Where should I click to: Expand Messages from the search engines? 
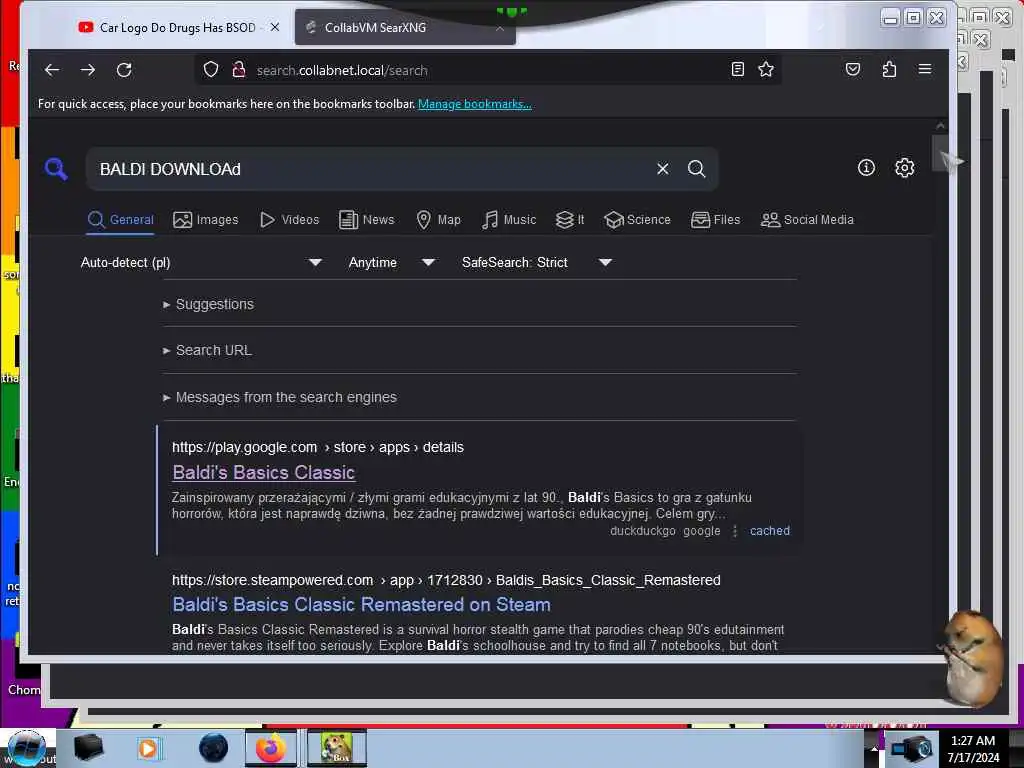280,397
